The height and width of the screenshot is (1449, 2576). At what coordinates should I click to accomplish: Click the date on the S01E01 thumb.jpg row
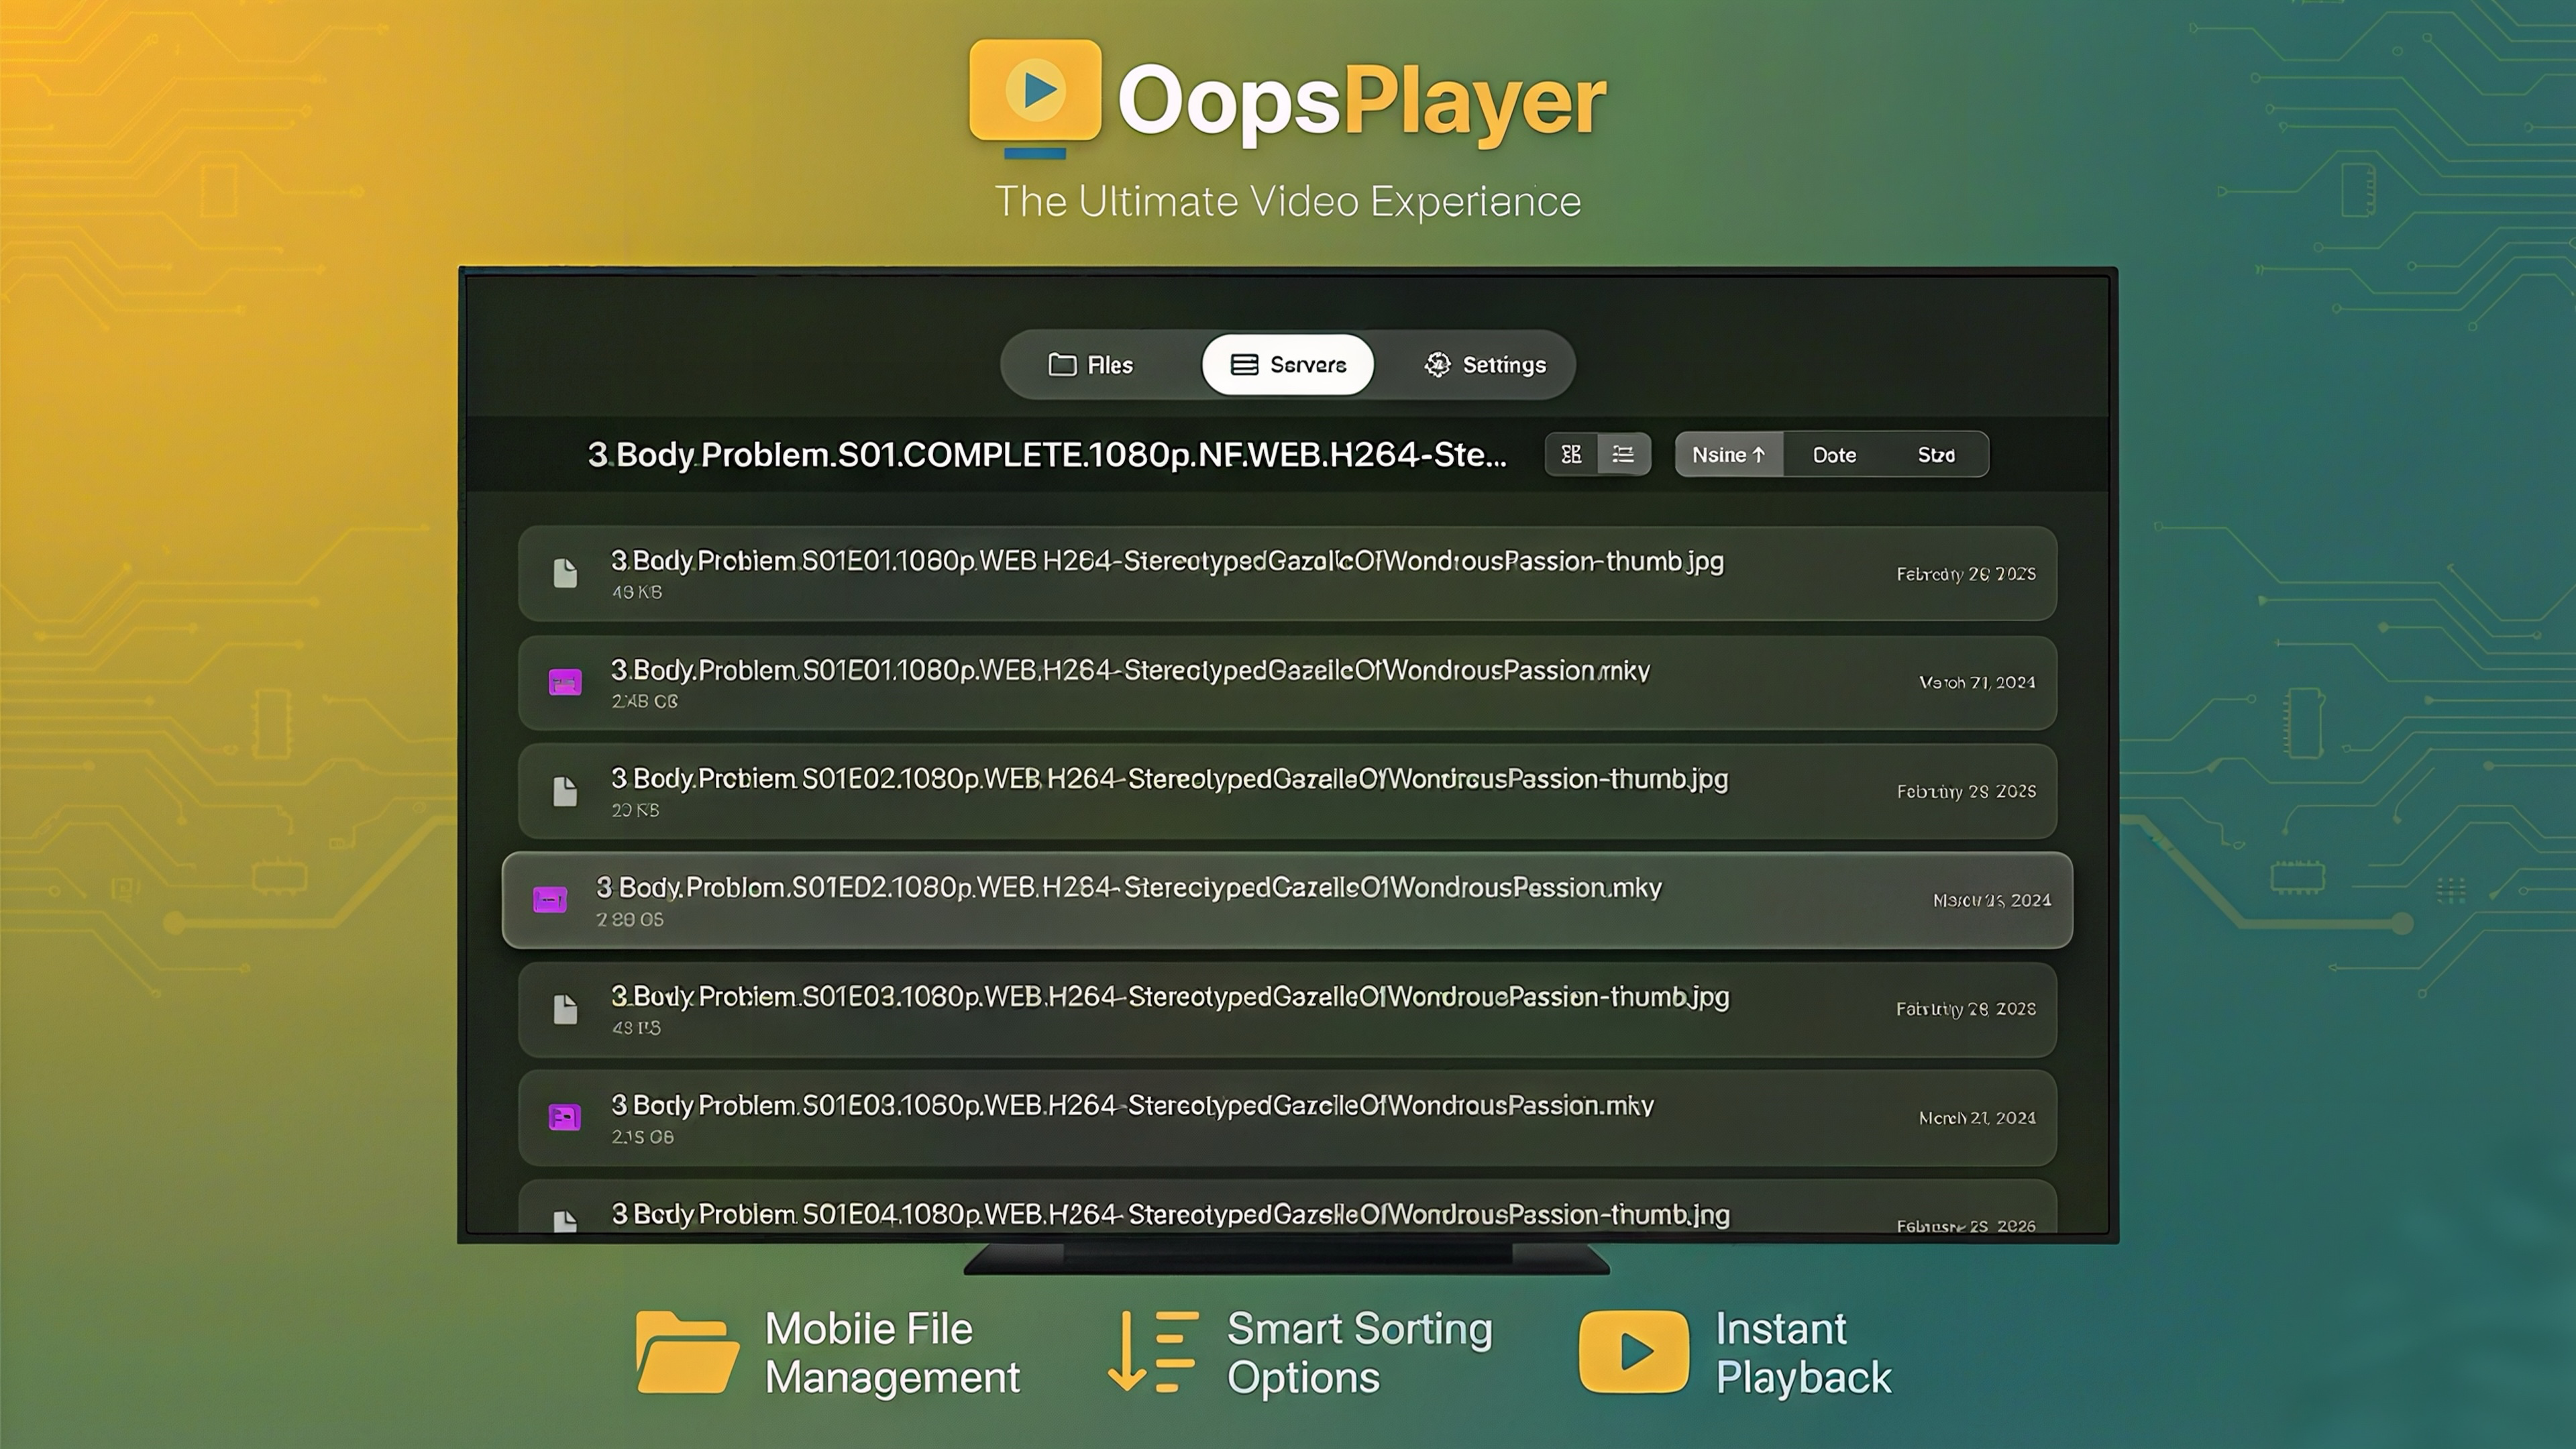(1965, 574)
